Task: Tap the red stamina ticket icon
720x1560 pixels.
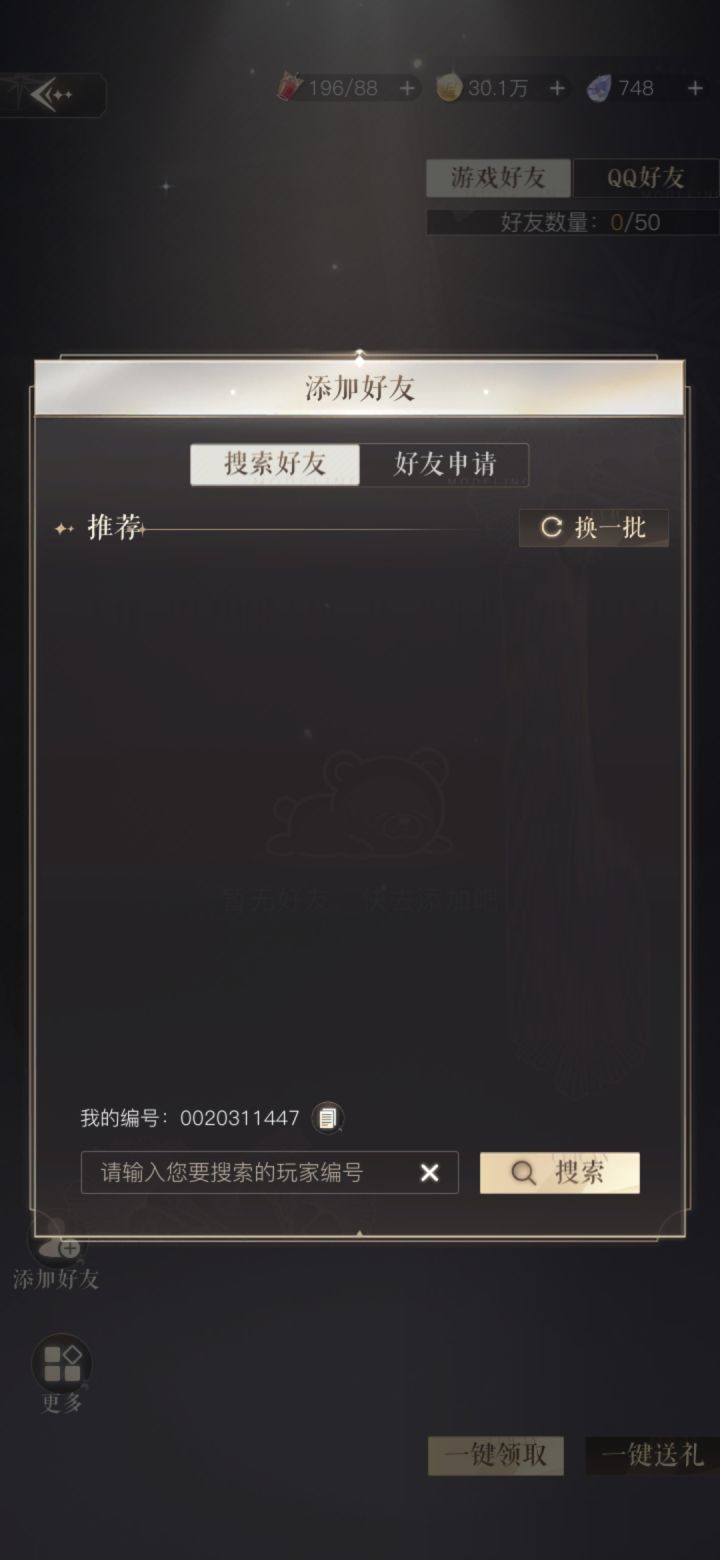Action: tap(290, 88)
